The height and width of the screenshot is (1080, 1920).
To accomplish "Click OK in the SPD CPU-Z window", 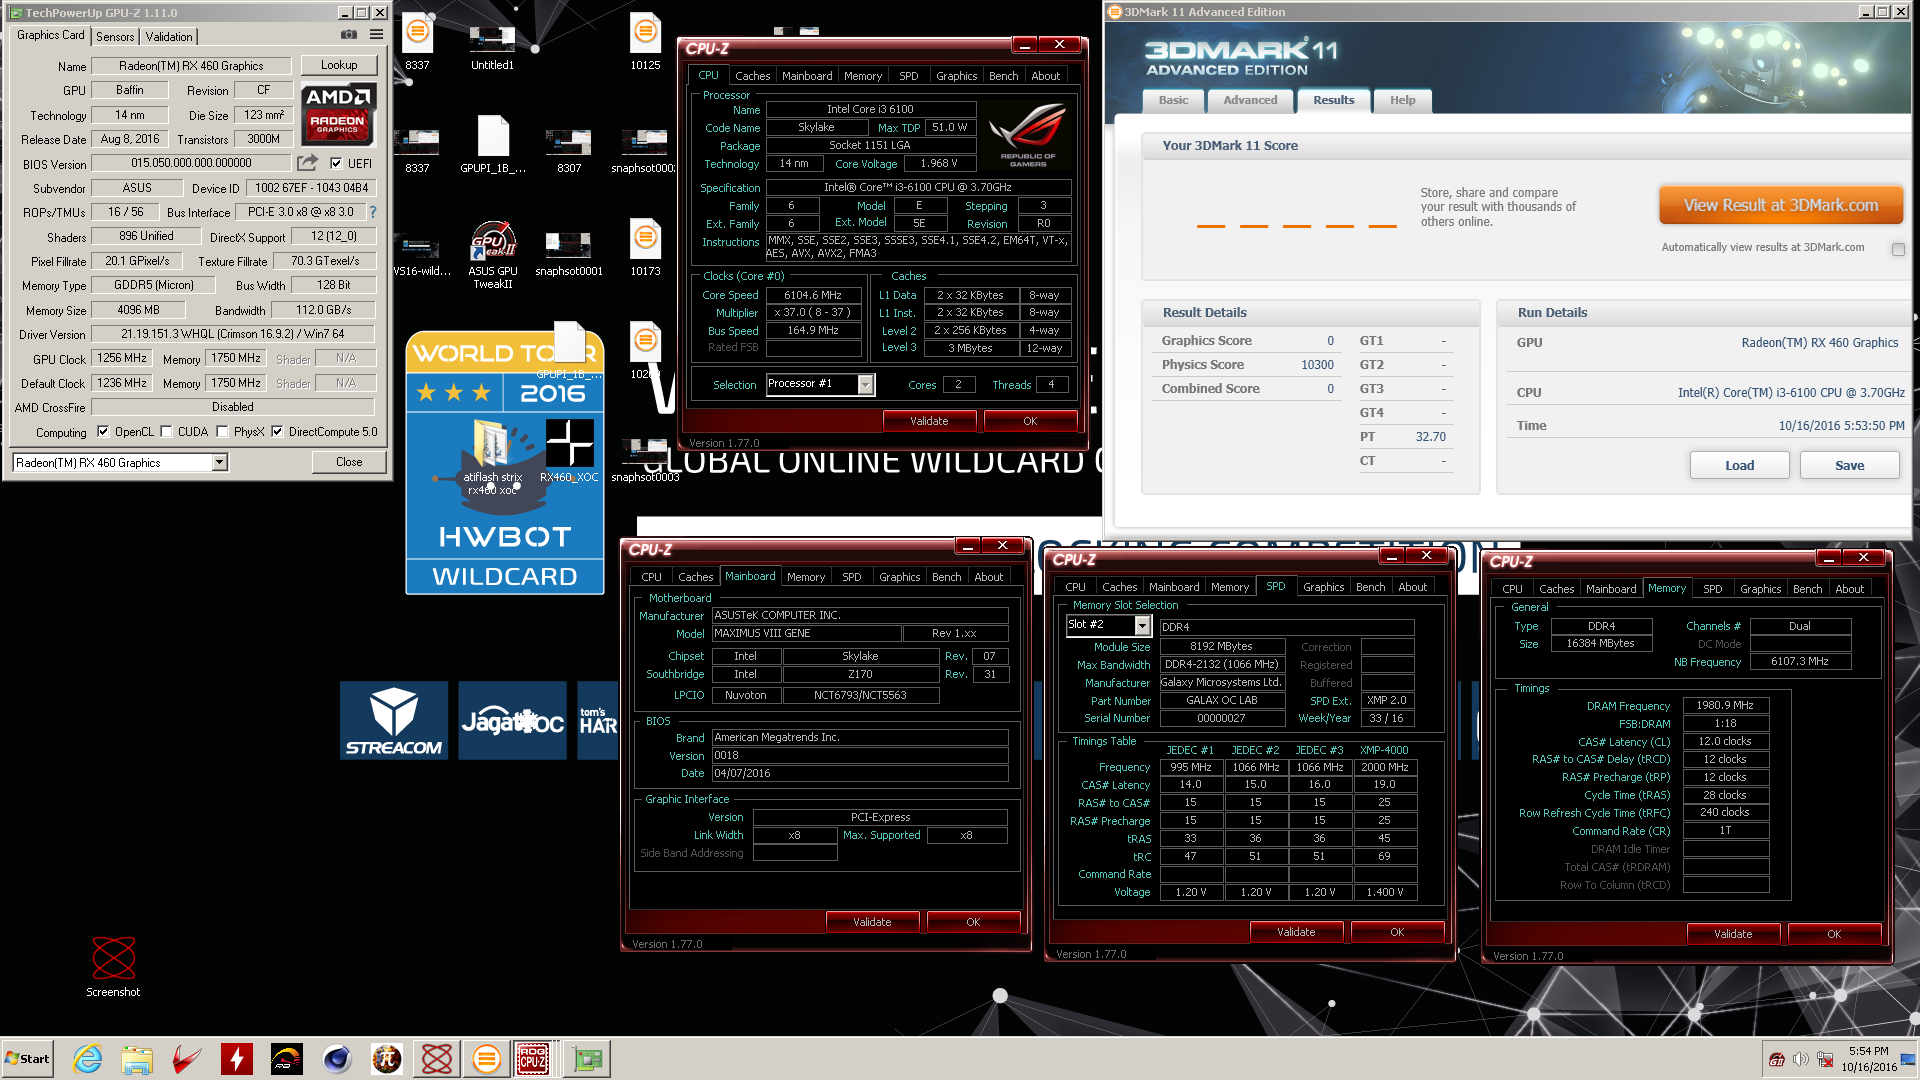I will tap(1397, 932).
